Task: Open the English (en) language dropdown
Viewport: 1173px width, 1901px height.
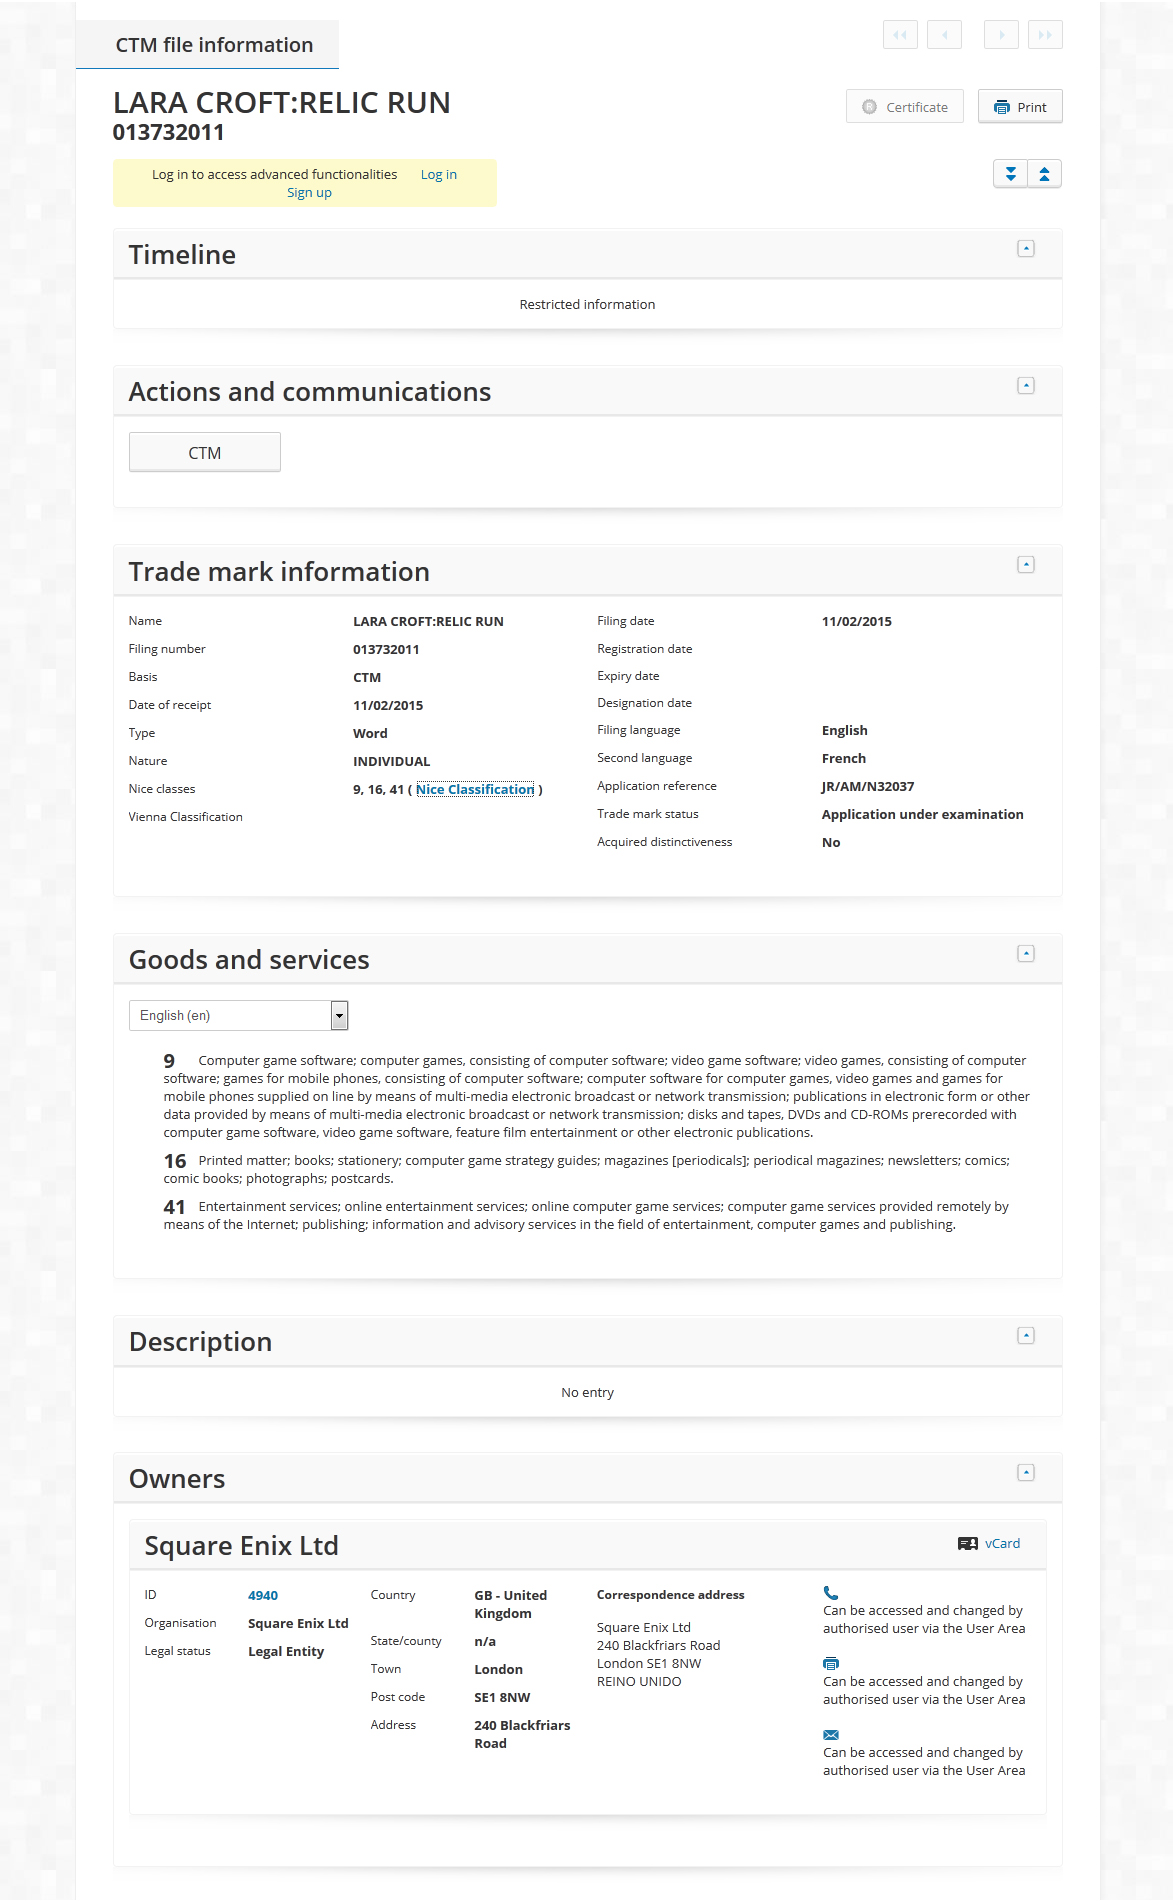Action: coord(238,1015)
